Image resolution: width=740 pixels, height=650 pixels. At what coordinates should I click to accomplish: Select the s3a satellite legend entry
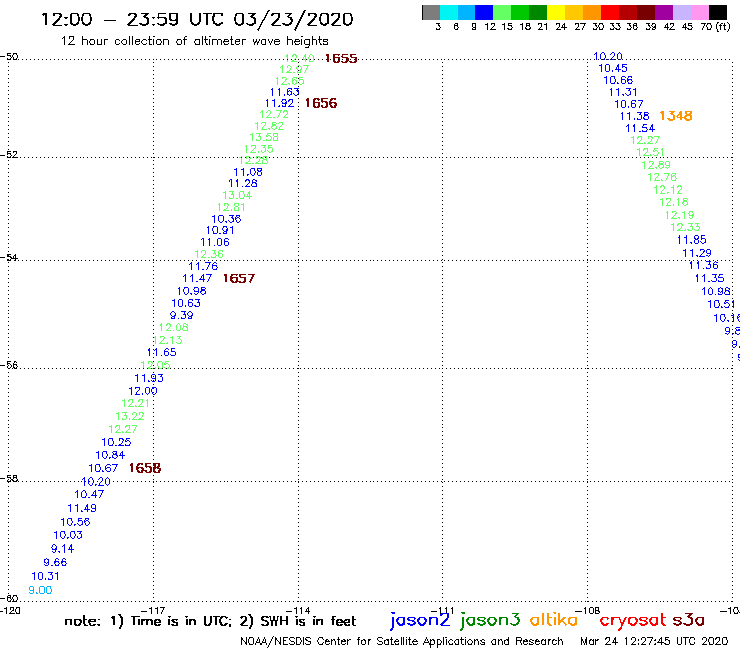tap(689, 620)
